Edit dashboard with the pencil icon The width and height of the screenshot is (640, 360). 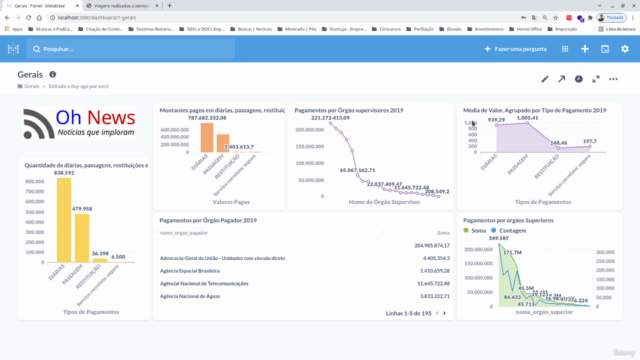coord(545,79)
